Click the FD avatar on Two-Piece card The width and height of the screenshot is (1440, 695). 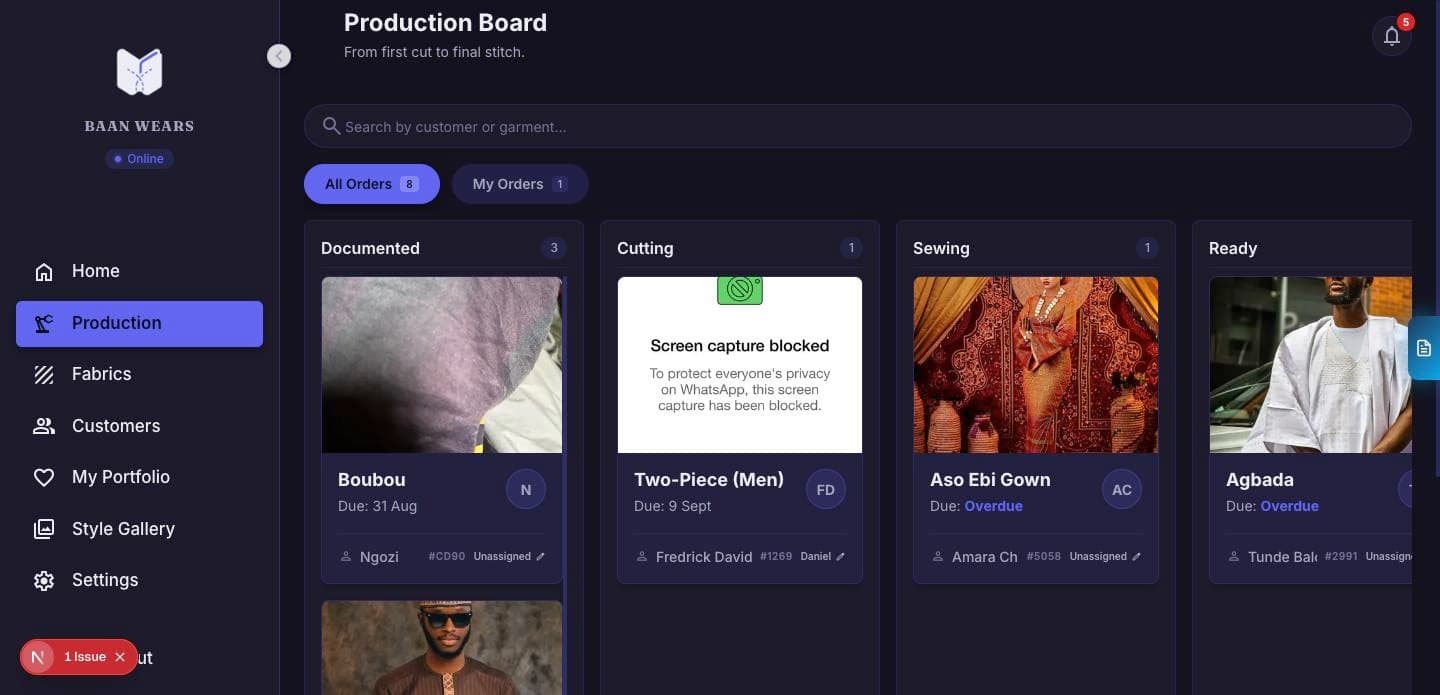pyautogui.click(x=826, y=490)
